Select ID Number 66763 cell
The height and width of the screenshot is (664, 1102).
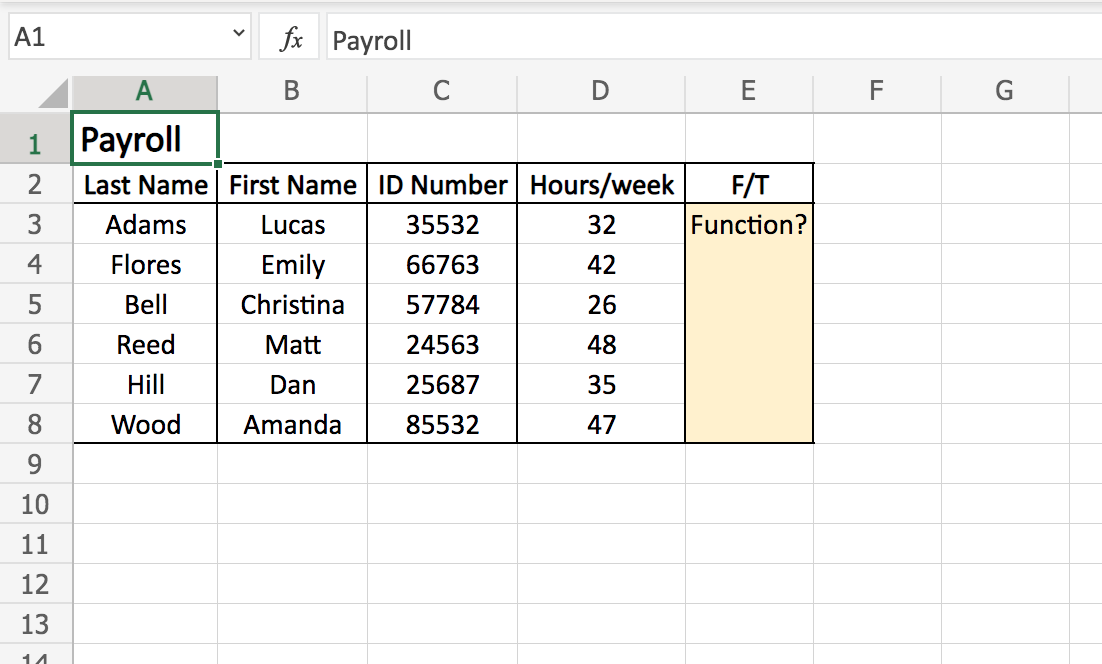click(442, 265)
